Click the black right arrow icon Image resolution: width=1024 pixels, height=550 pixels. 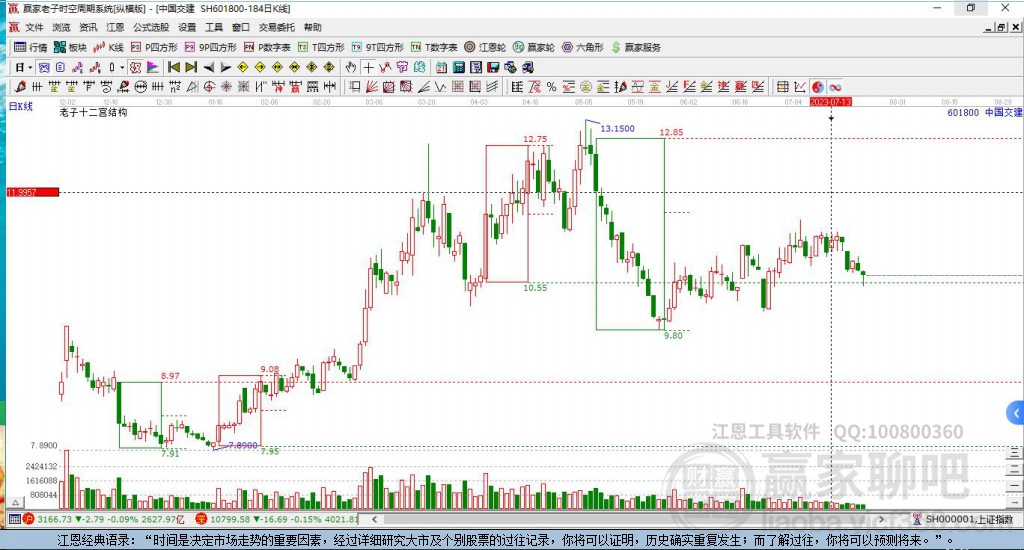coord(225,67)
